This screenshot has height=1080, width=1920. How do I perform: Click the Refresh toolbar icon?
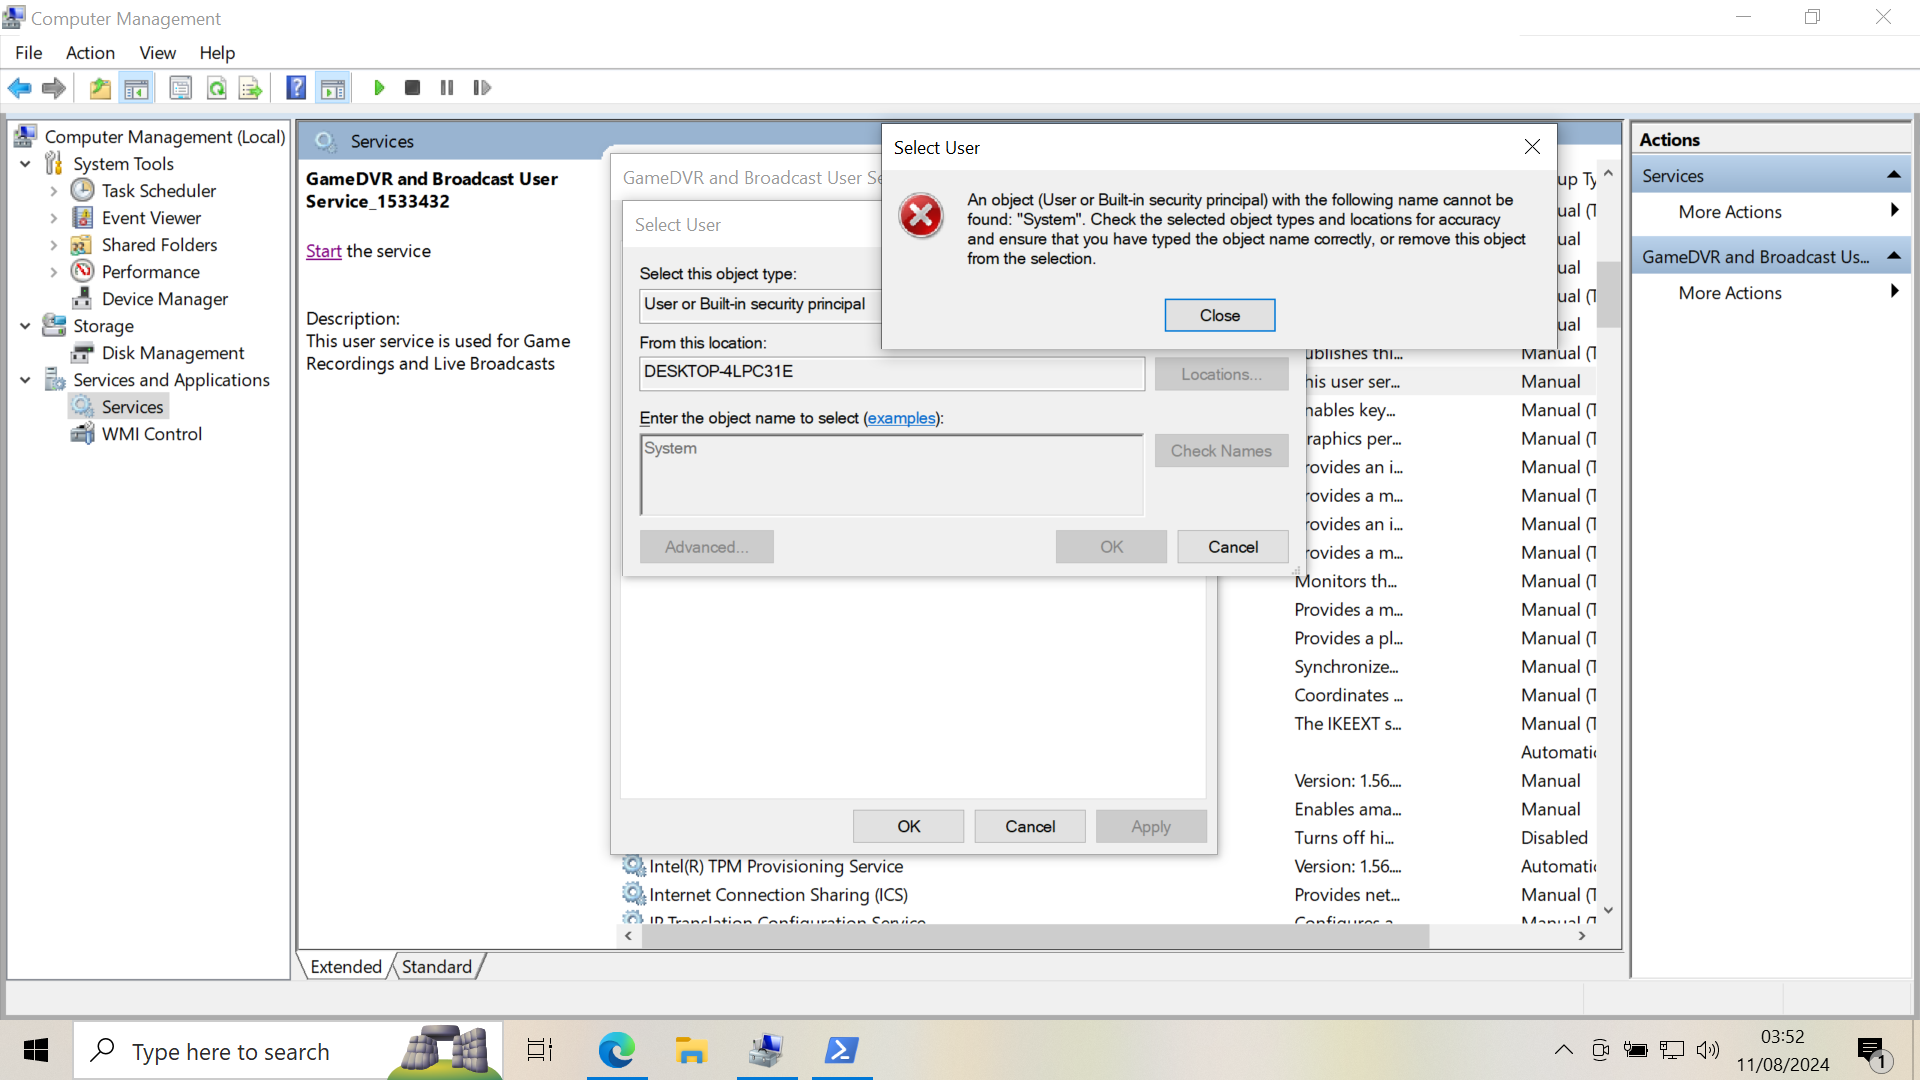[x=216, y=88]
